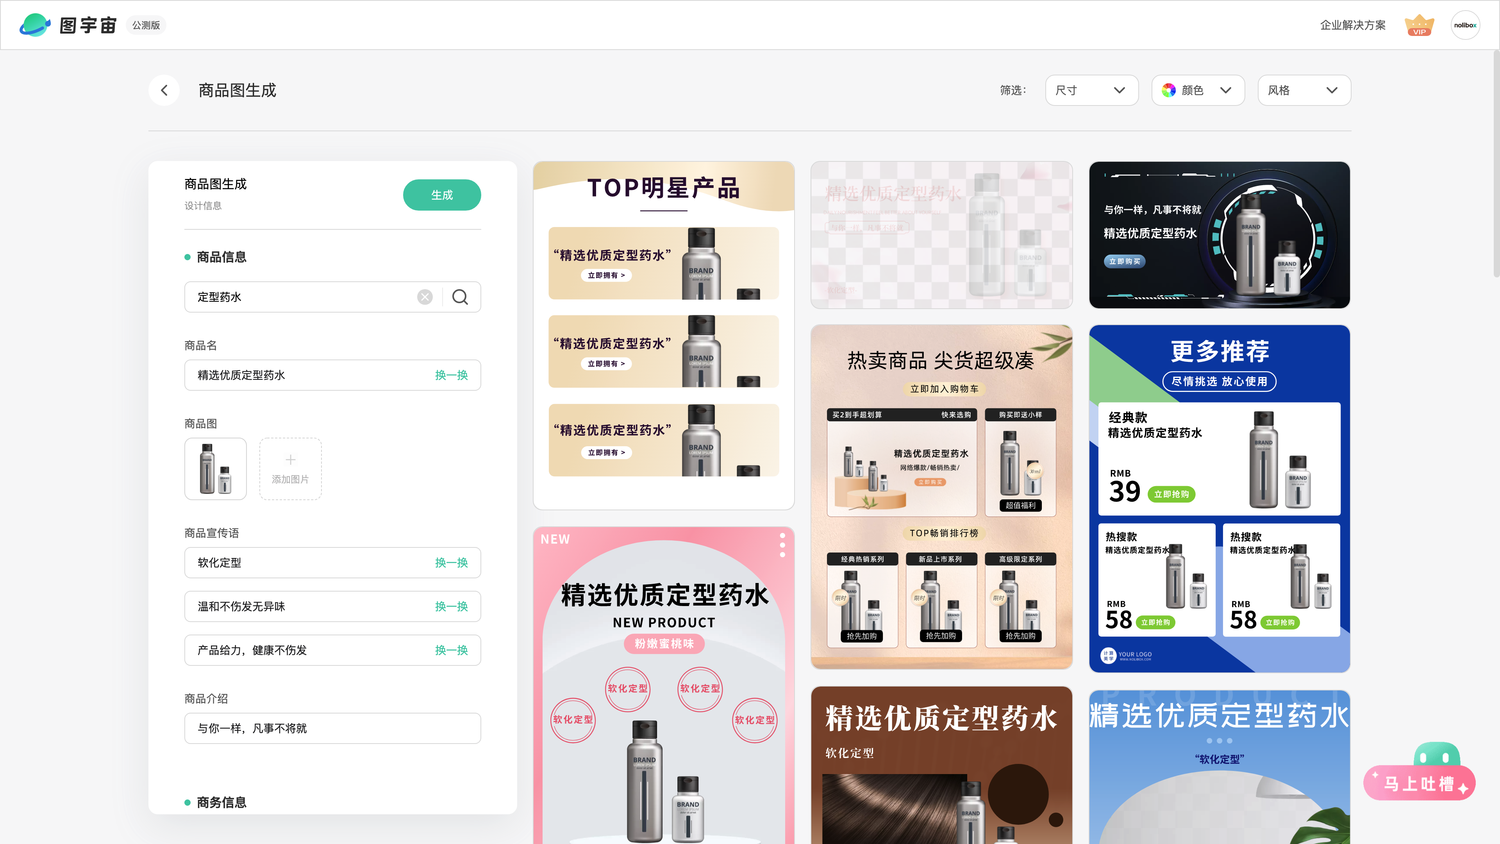1500x844 pixels.
Task: Open the VIP crown icon
Action: (1419, 25)
